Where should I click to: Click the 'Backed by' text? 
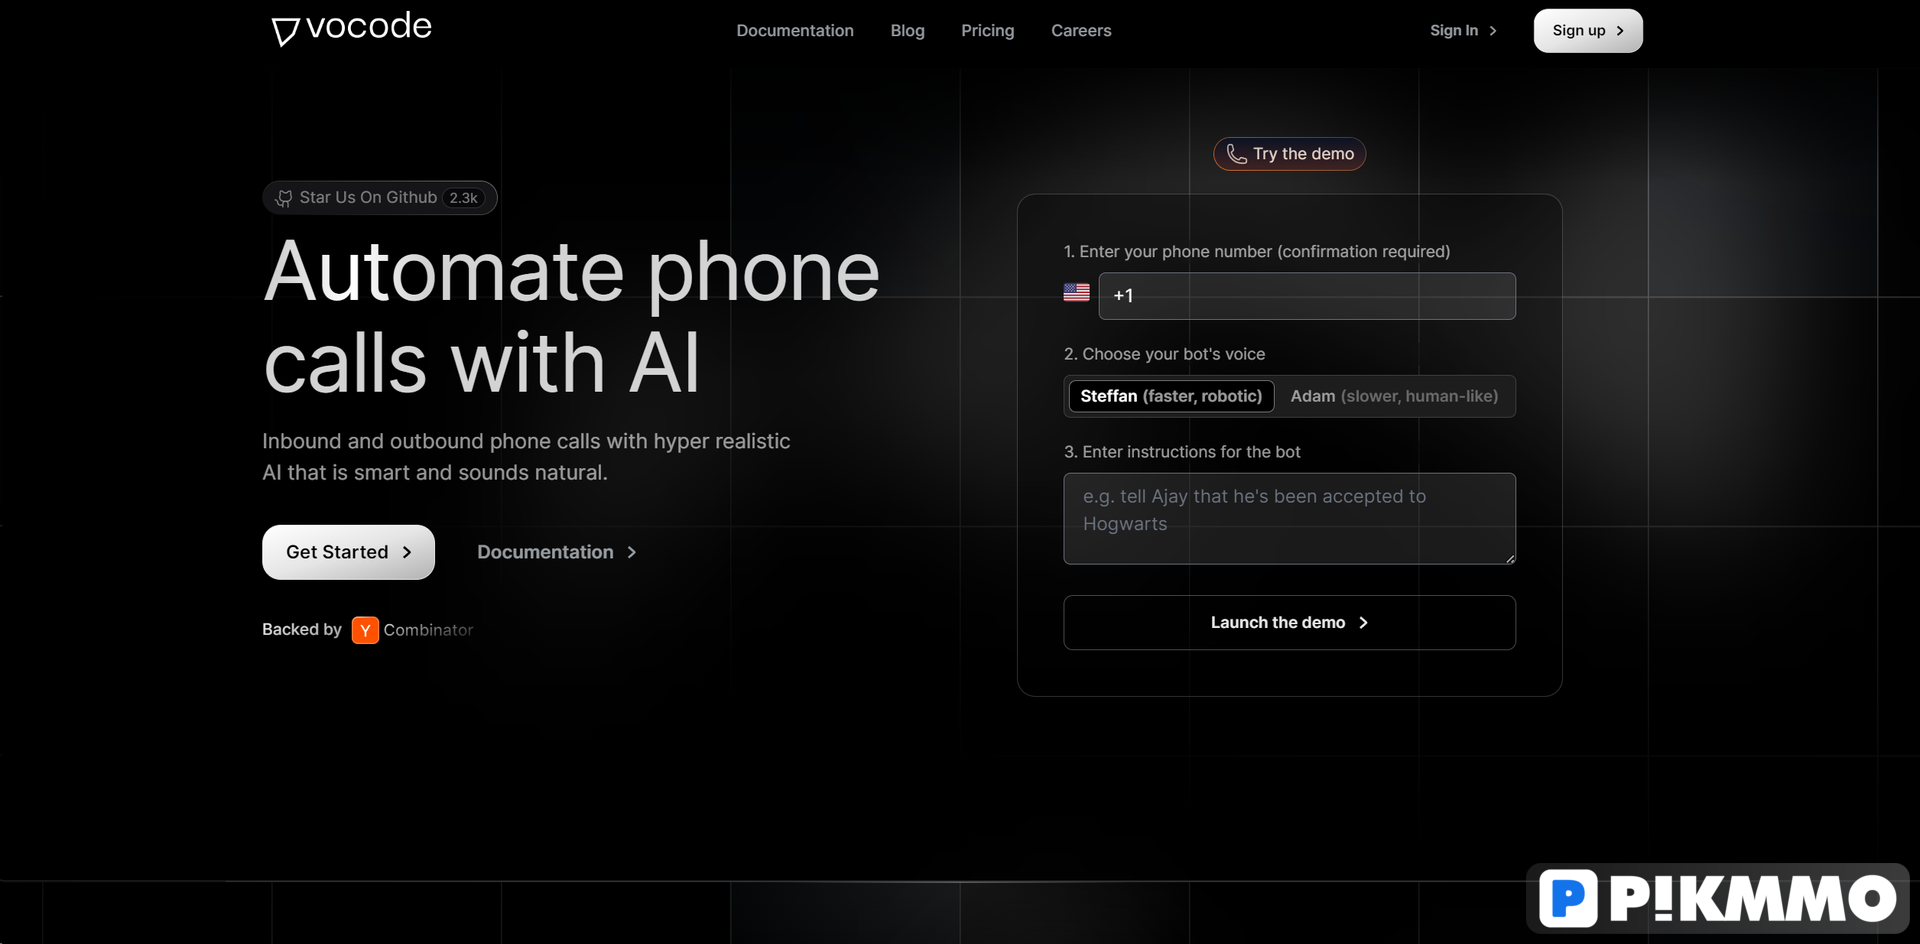pos(302,629)
